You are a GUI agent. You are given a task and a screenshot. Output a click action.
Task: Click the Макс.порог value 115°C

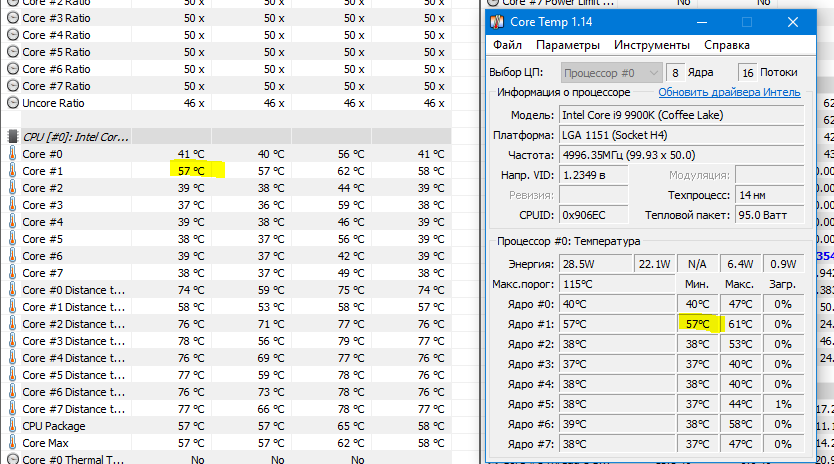[x=617, y=284]
